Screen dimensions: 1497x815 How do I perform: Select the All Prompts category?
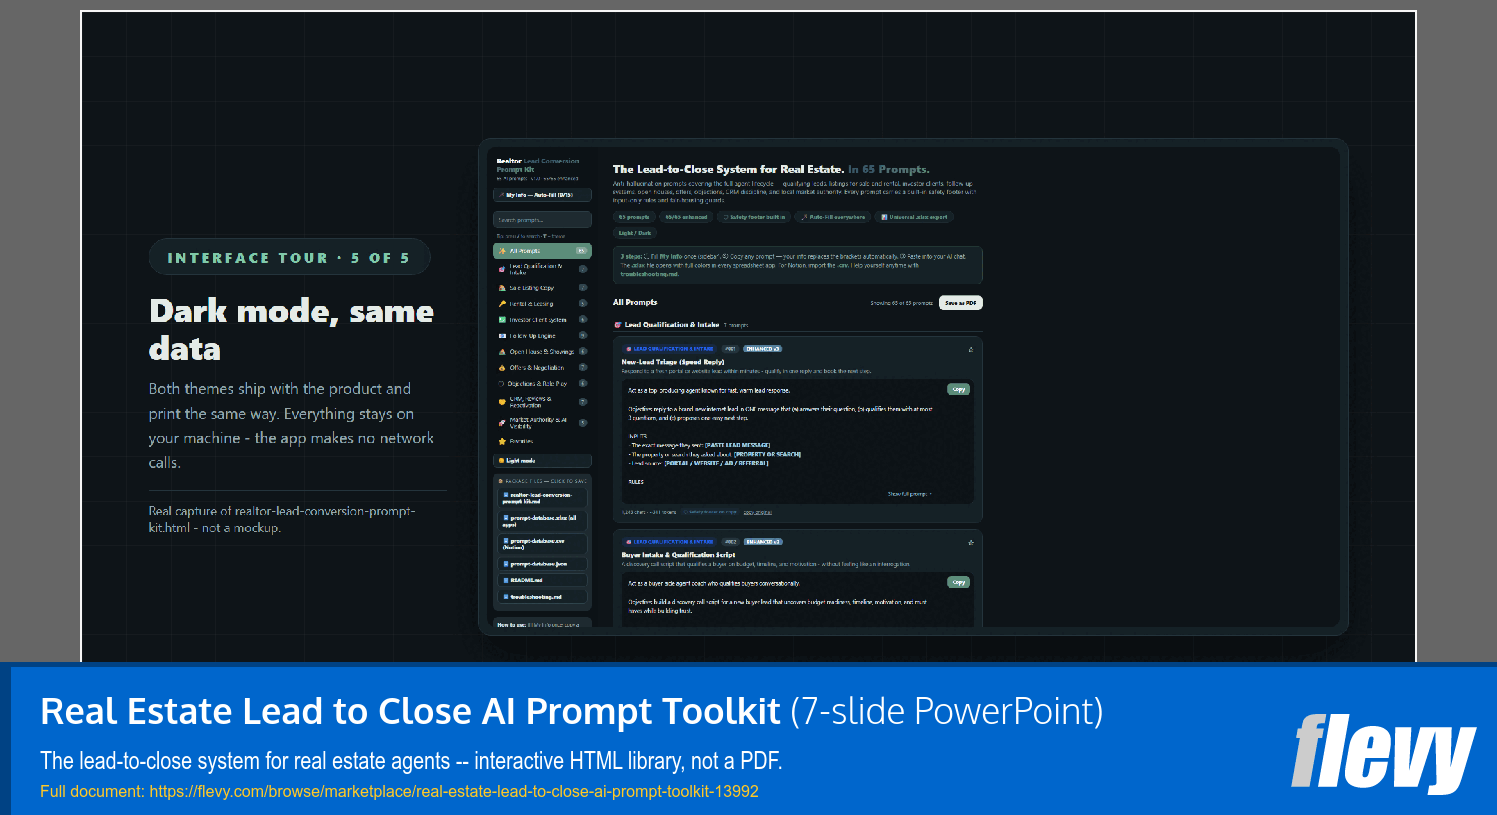tap(542, 251)
